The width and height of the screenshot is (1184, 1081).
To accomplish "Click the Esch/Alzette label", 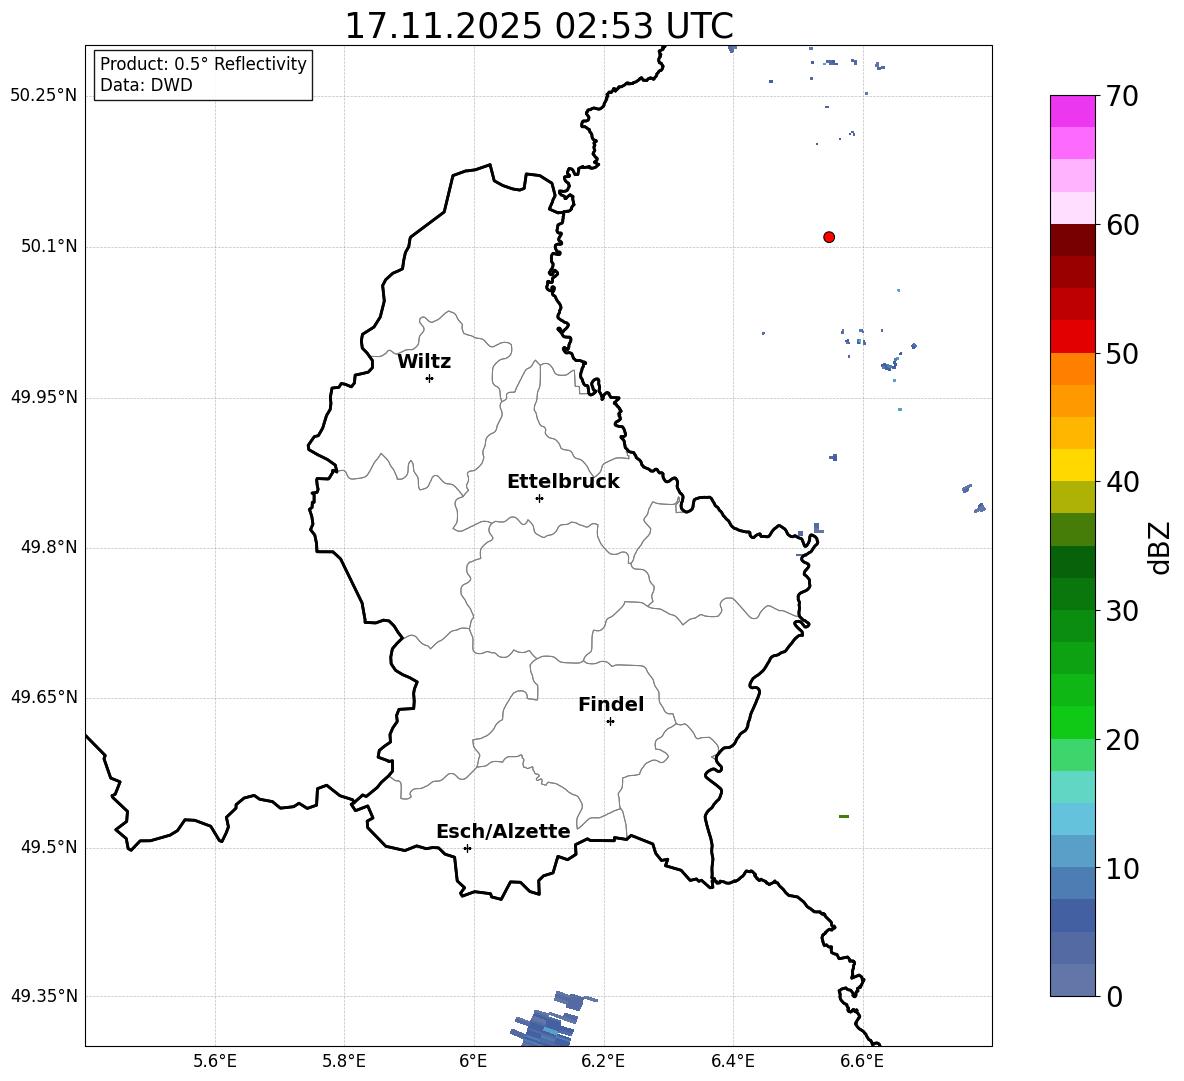I will pos(503,831).
